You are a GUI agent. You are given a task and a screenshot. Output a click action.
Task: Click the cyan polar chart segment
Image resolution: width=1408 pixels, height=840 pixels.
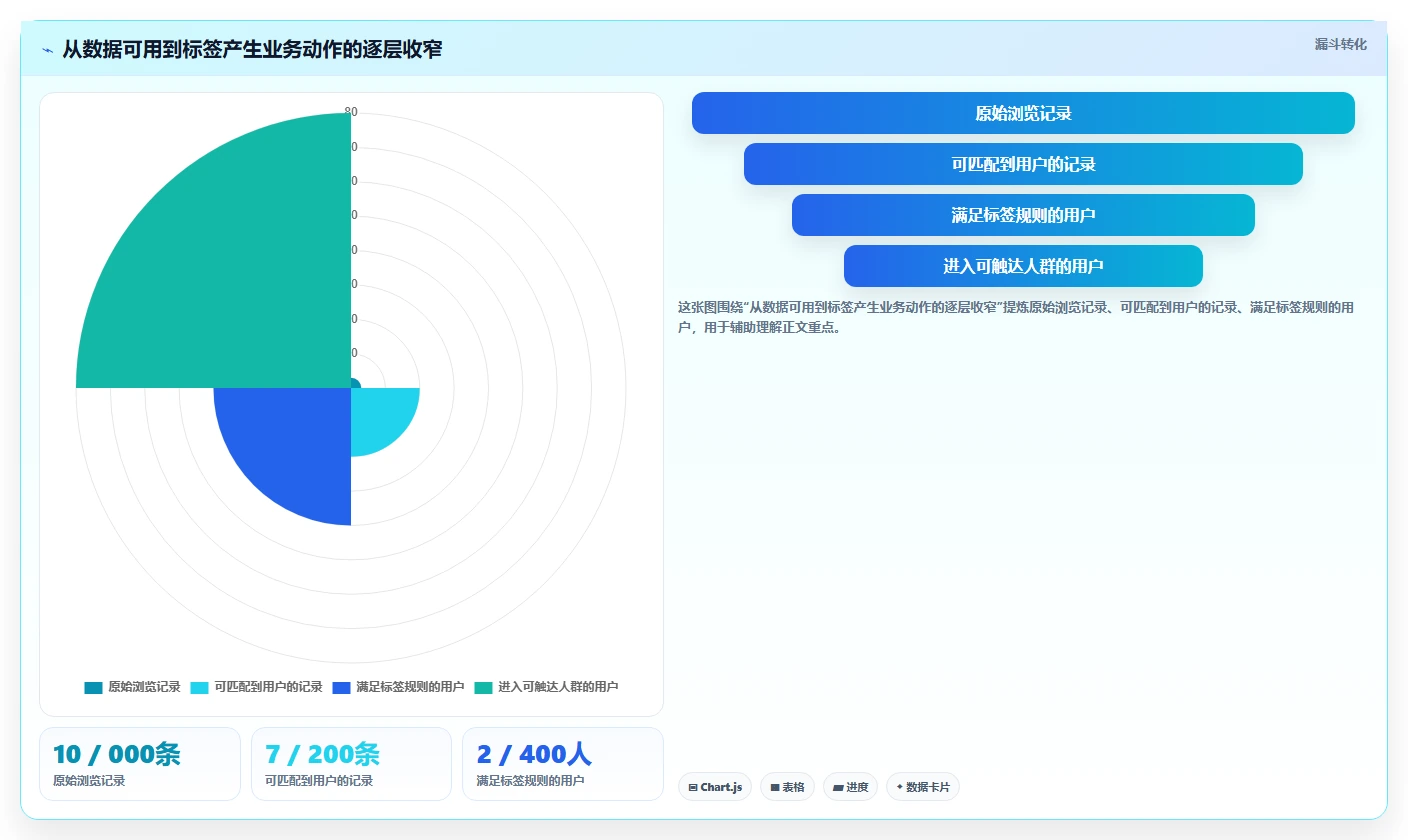[378, 415]
